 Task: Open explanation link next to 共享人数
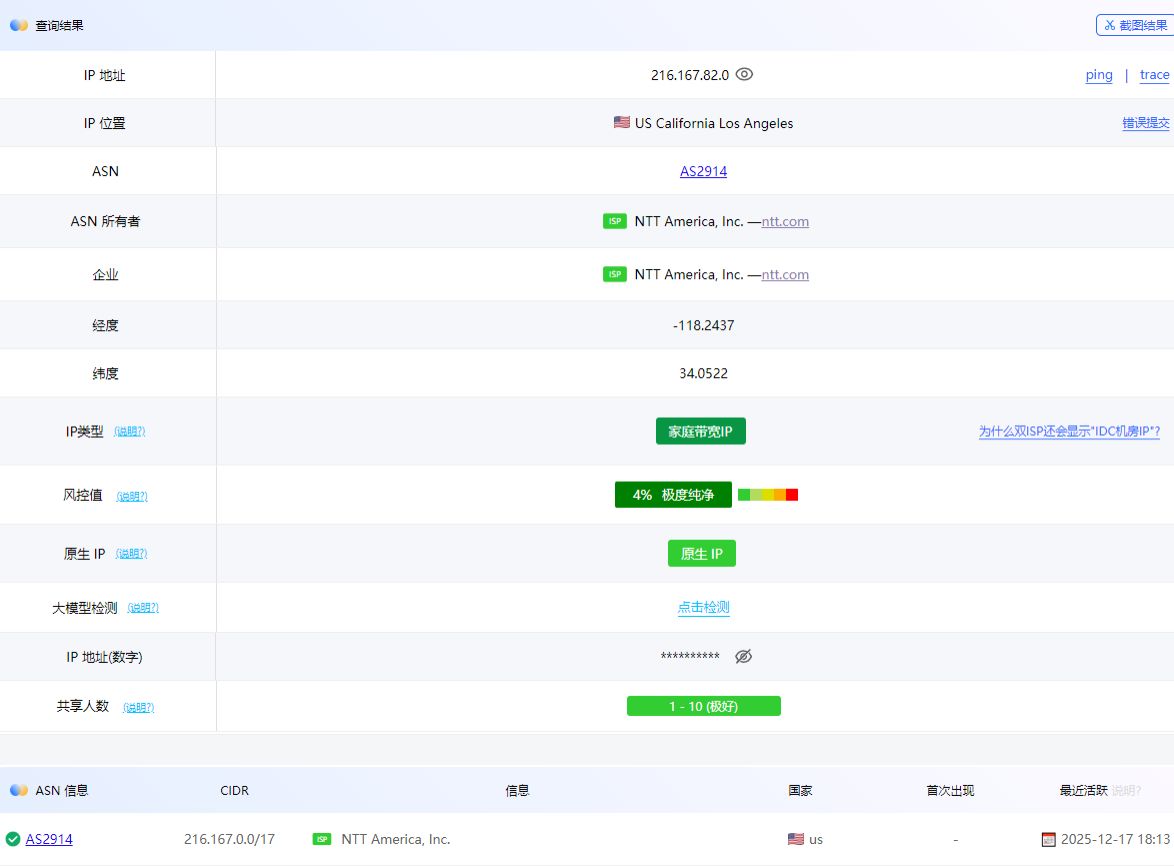pyautogui.click(x=138, y=707)
